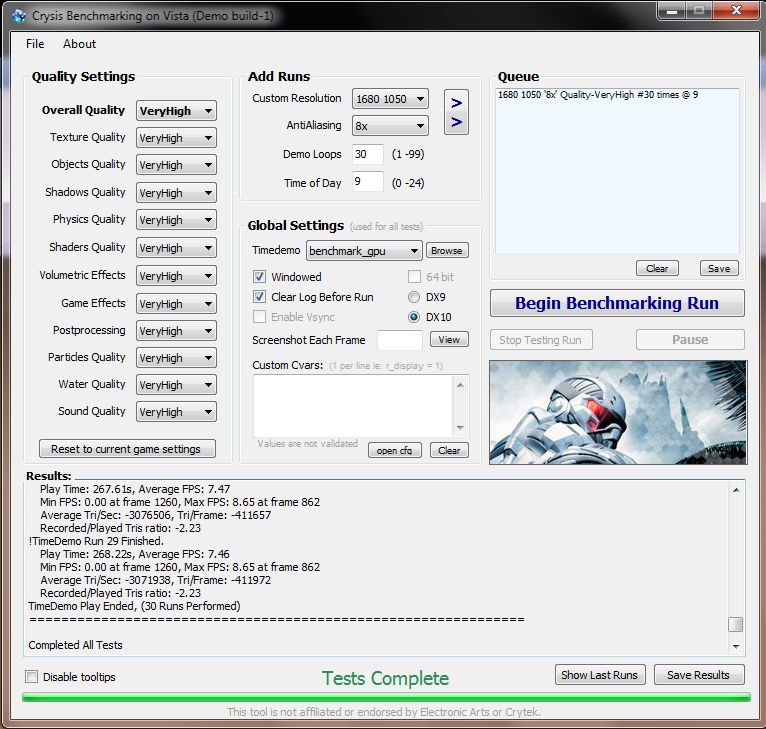Click the open cfg button

[x=394, y=450]
